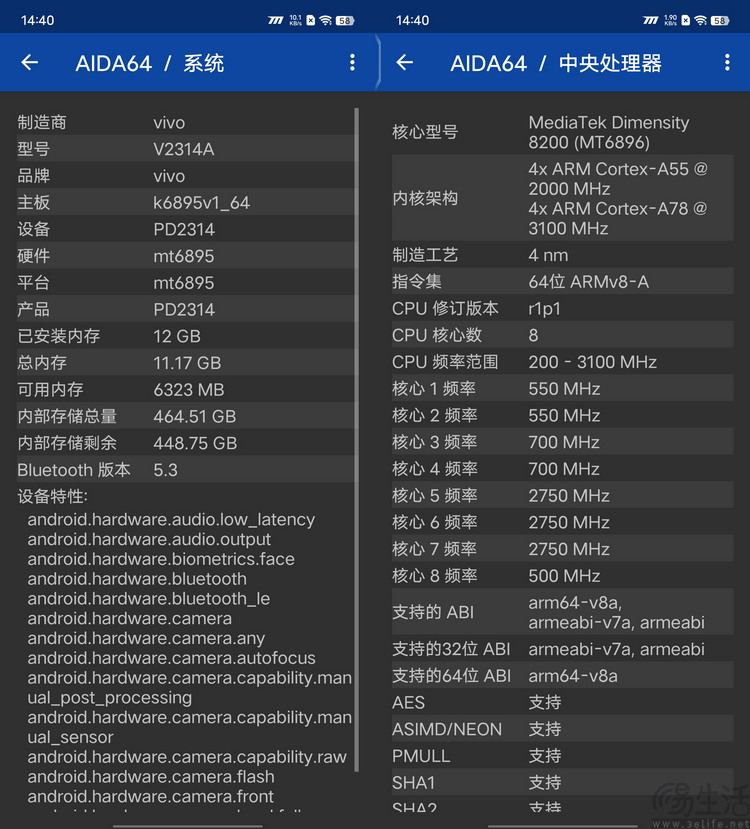
Task: Select the 设备特性 heading
Action: pos(52,496)
